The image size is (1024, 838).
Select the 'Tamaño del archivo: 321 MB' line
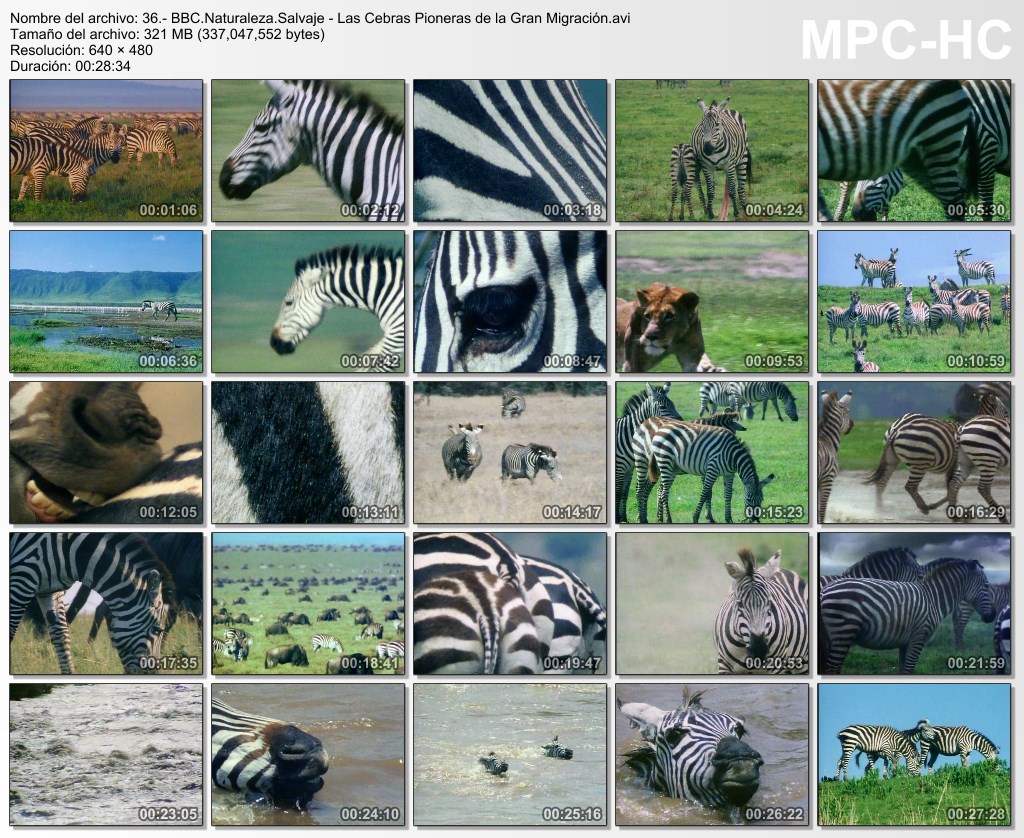tap(167, 34)
